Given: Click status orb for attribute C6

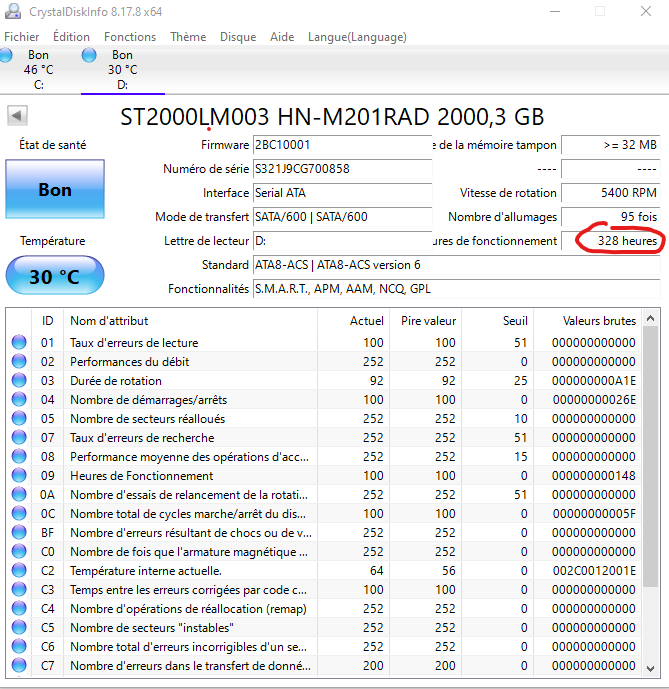Looking at the screenshot, I should (x=19, y=646).
